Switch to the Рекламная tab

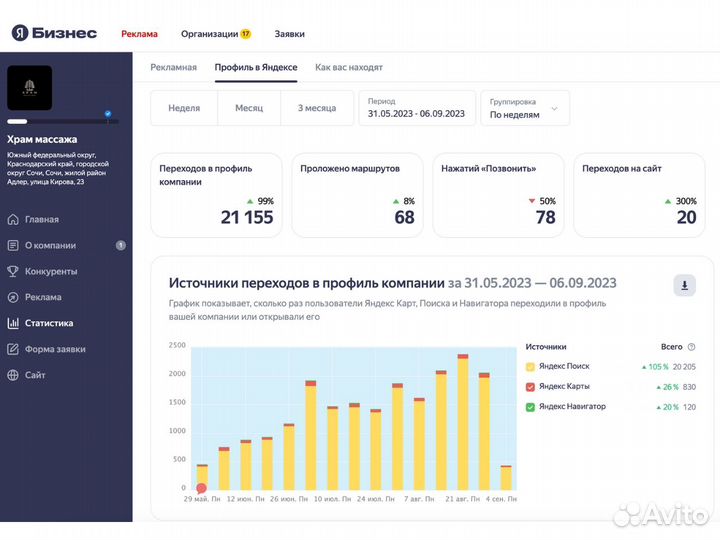click(x=174, y=68)
